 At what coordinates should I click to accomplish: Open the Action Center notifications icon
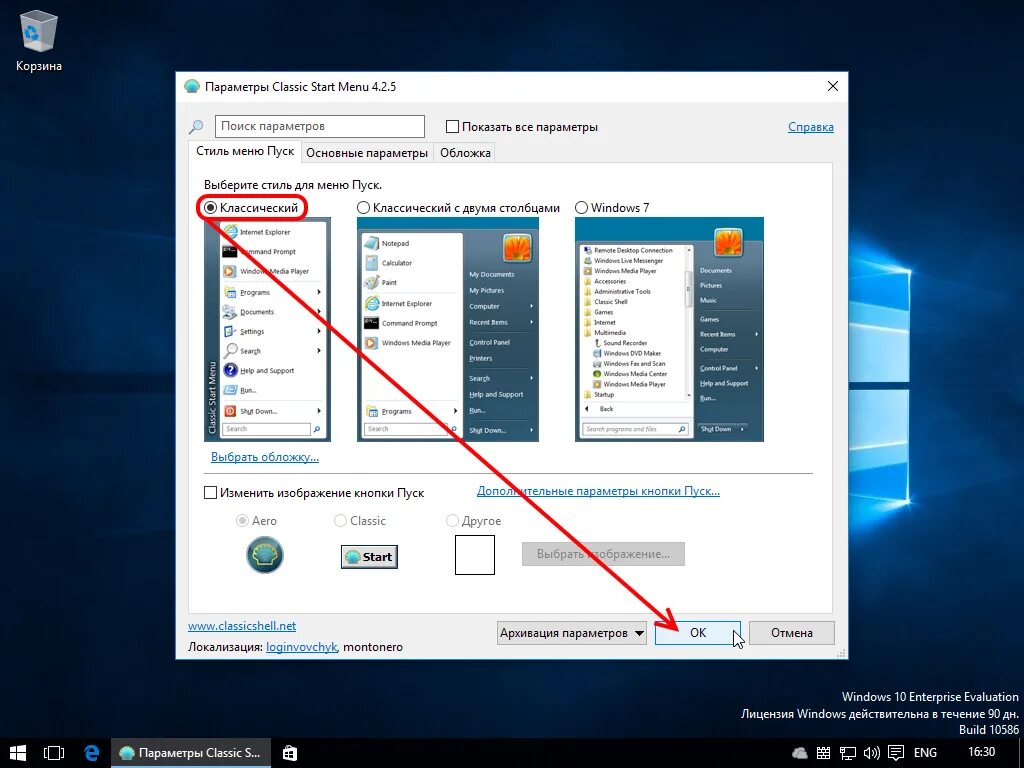[896, 753]
